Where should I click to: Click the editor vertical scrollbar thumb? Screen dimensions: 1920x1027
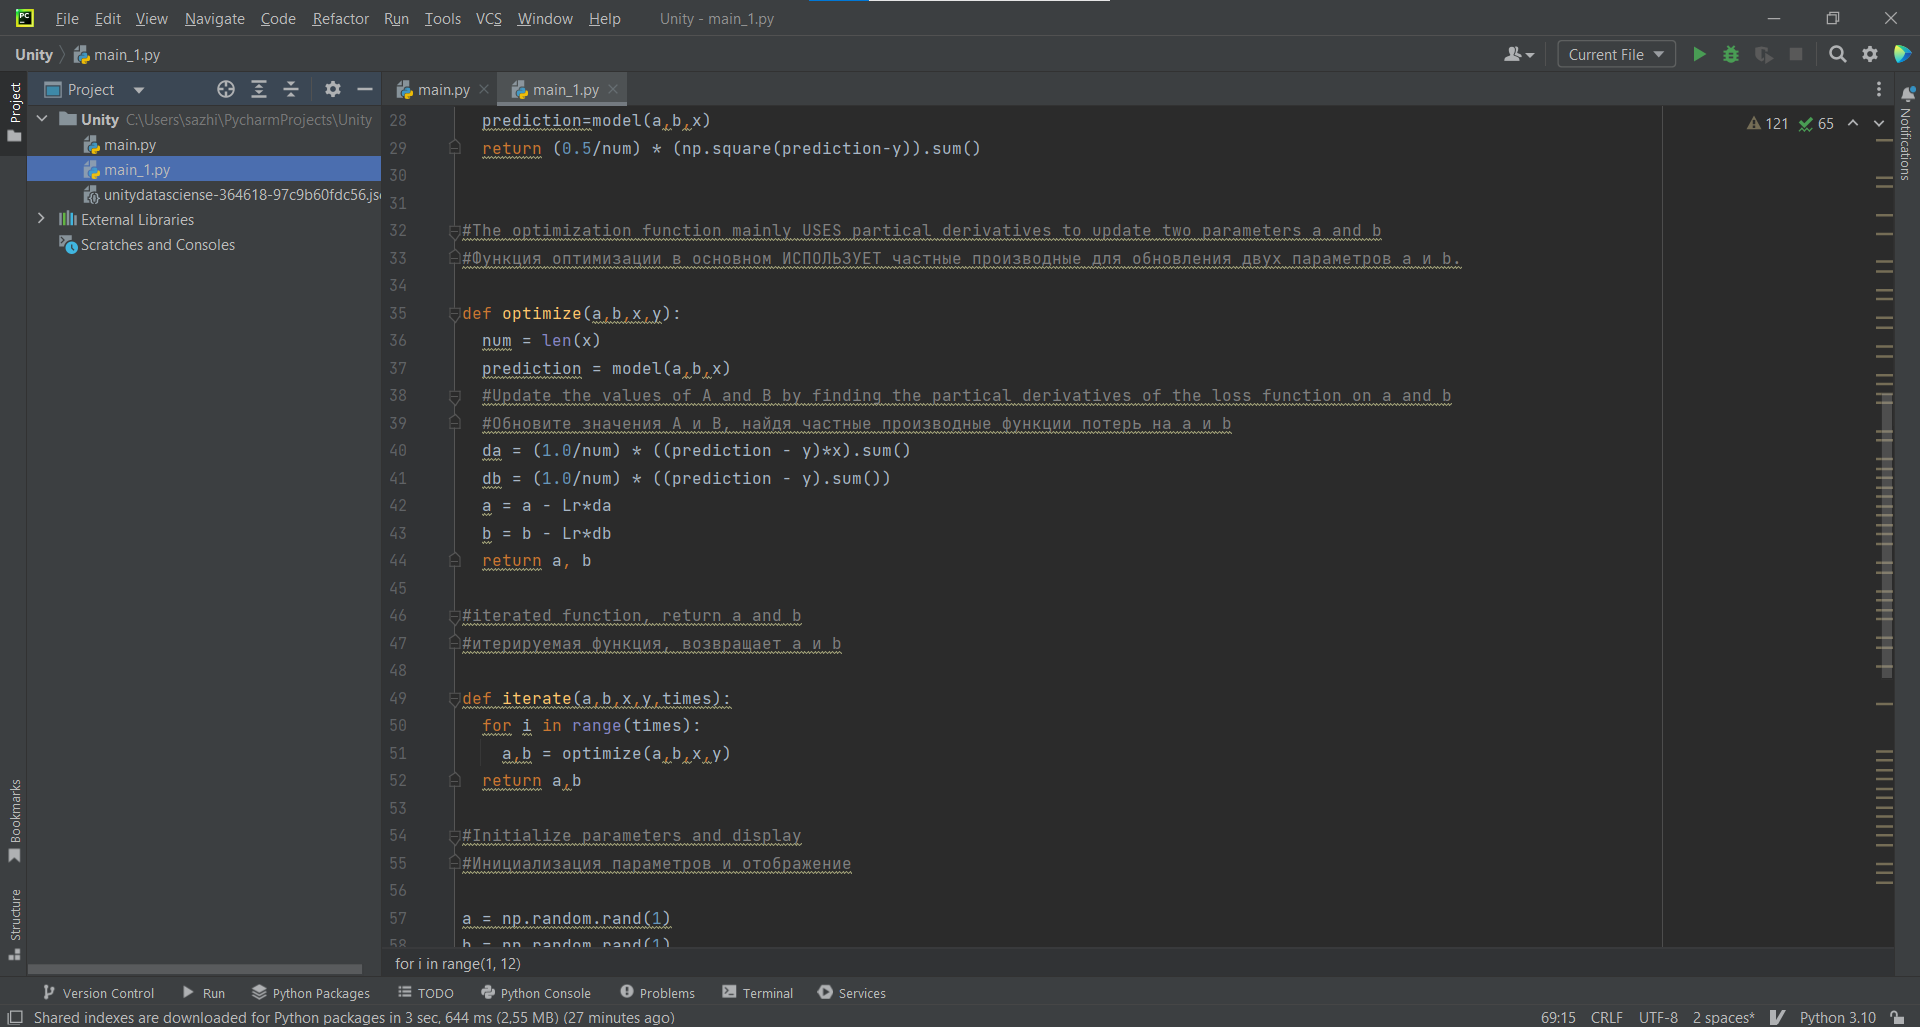1886,535
